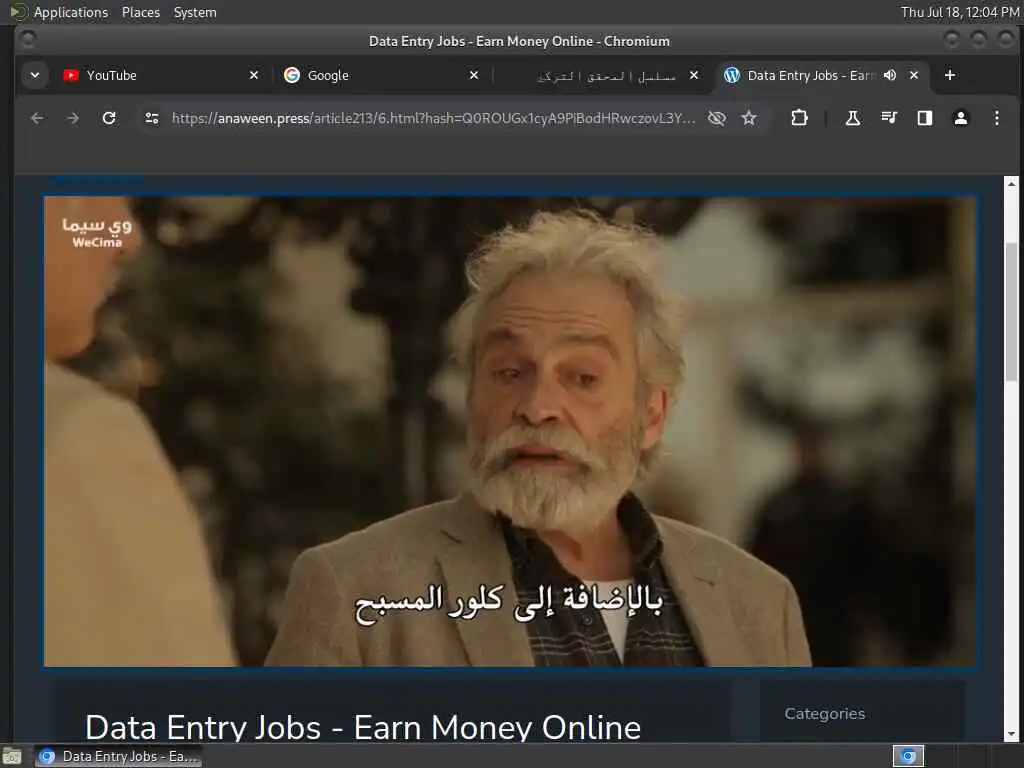Select Data Entry Jobs taskbar window button
Screen dimensions: 1024x768
click(118, 756)
